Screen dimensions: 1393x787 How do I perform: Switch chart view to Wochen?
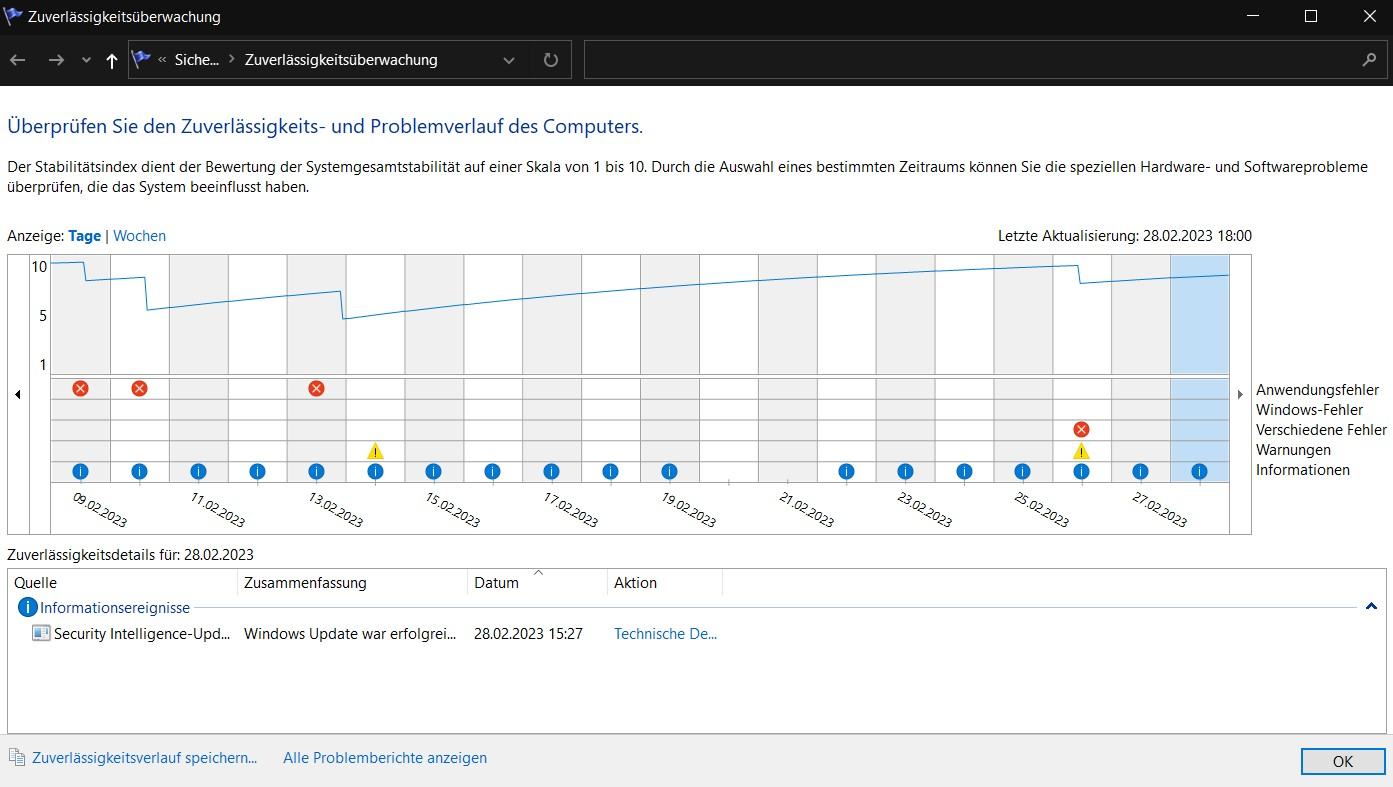click(139, 236)
